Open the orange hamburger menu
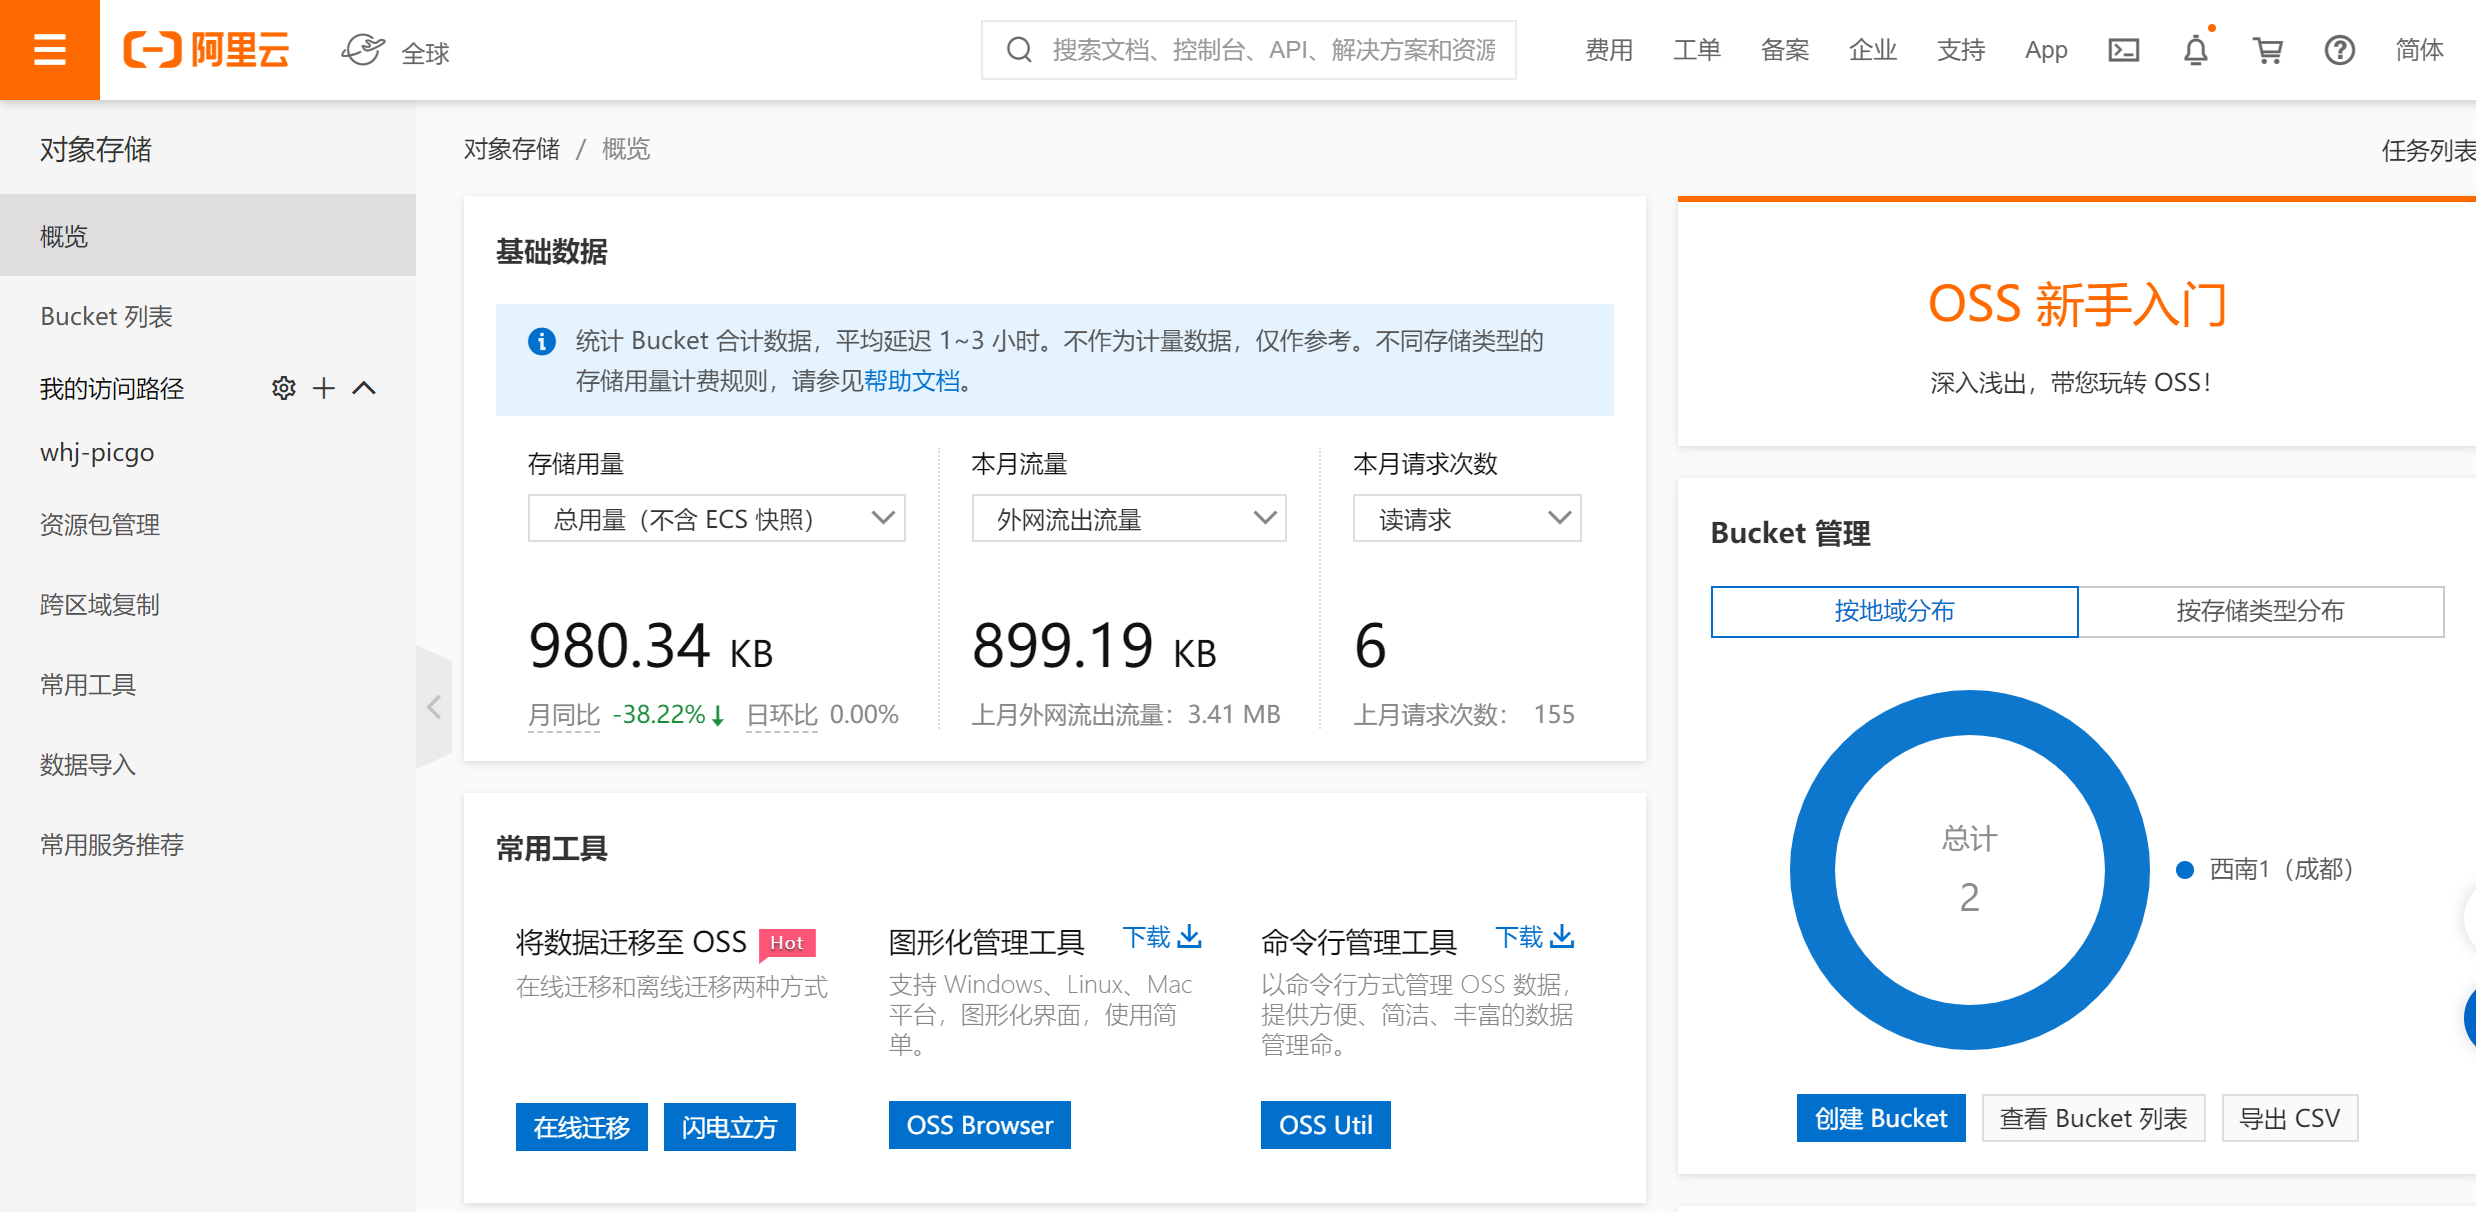 tap(49, 49)
